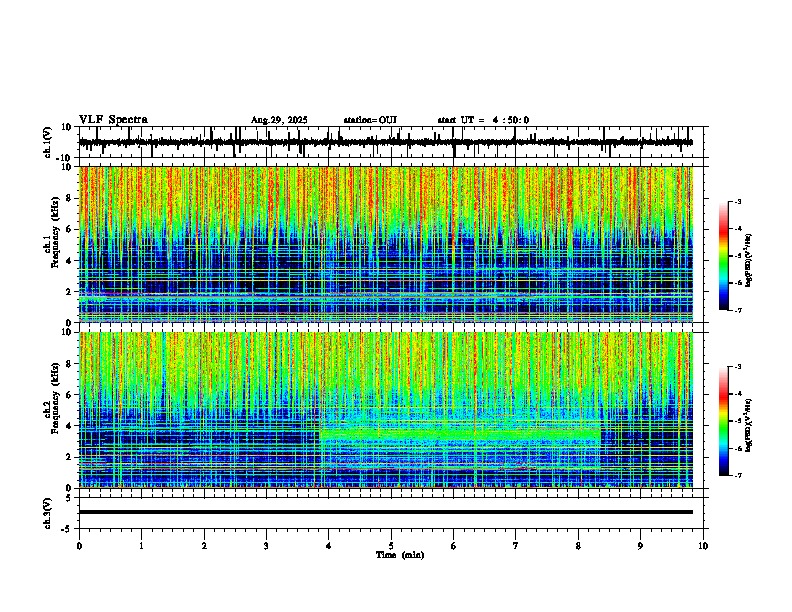
Task: Click time axis tick label "2"
Action: coord(204,546)
